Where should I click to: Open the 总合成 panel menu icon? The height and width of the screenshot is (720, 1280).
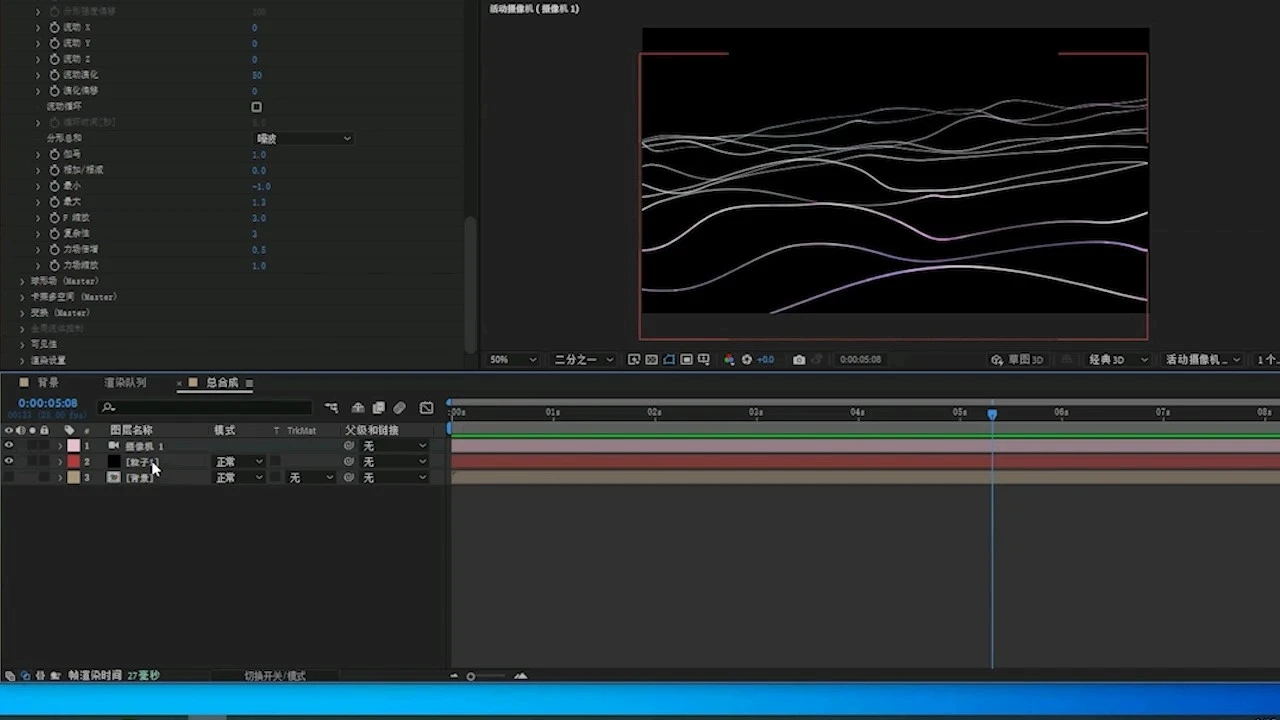coord(249,383)
